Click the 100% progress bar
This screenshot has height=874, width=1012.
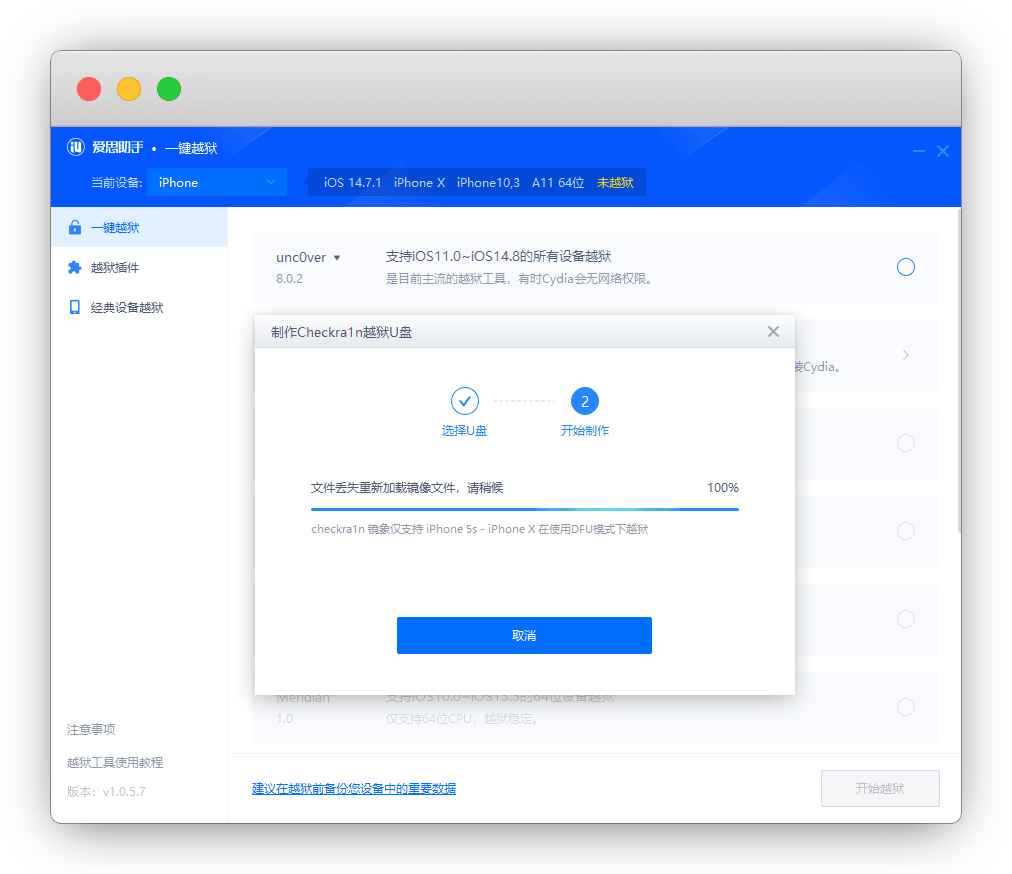point(524,509)
